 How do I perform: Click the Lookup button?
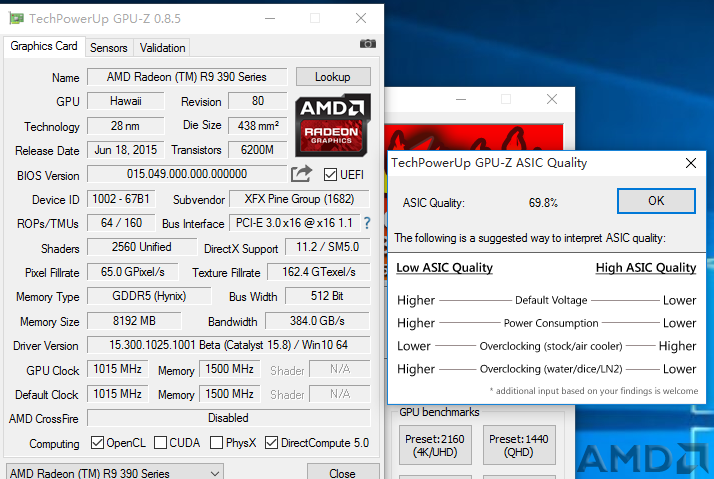pyautogui.click(x=333, y=76)
